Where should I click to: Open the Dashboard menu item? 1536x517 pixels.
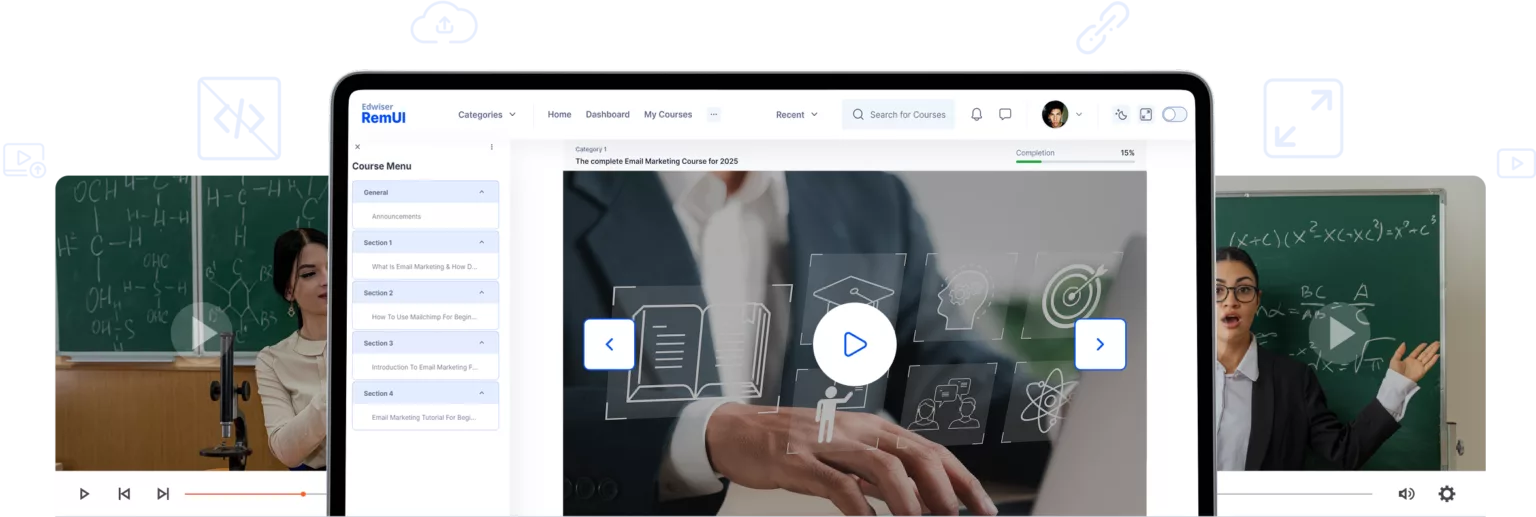(x=608, y=114)
